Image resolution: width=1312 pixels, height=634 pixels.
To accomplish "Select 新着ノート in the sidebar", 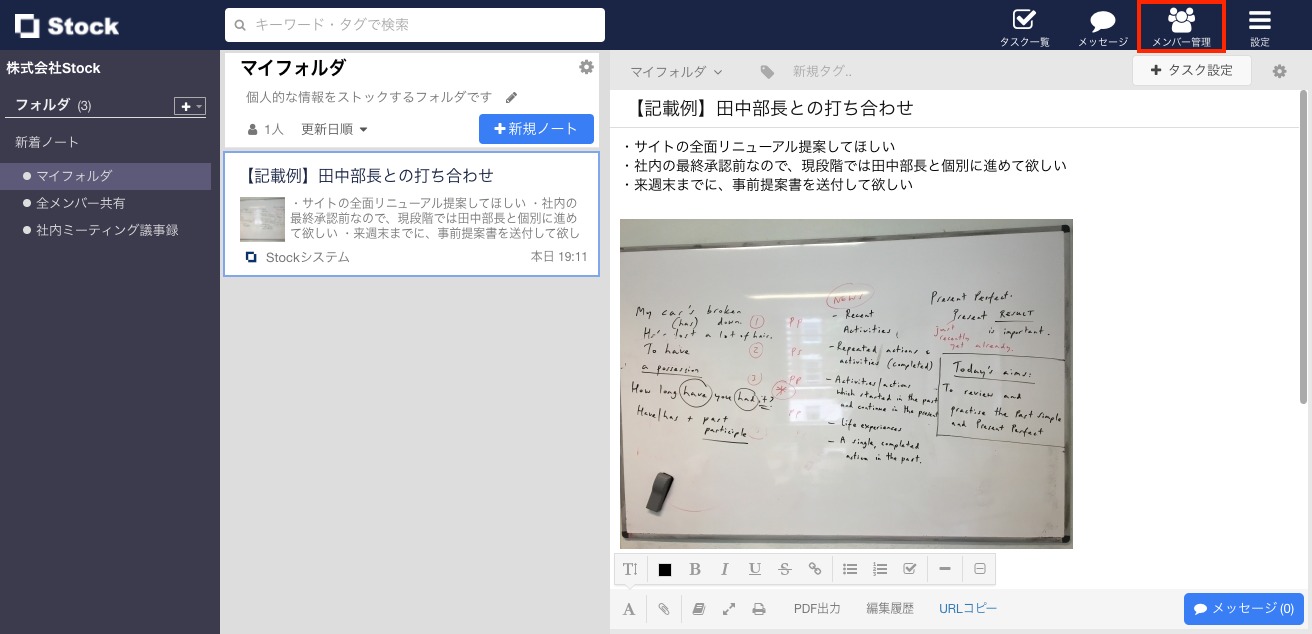I will coord(49,141).
